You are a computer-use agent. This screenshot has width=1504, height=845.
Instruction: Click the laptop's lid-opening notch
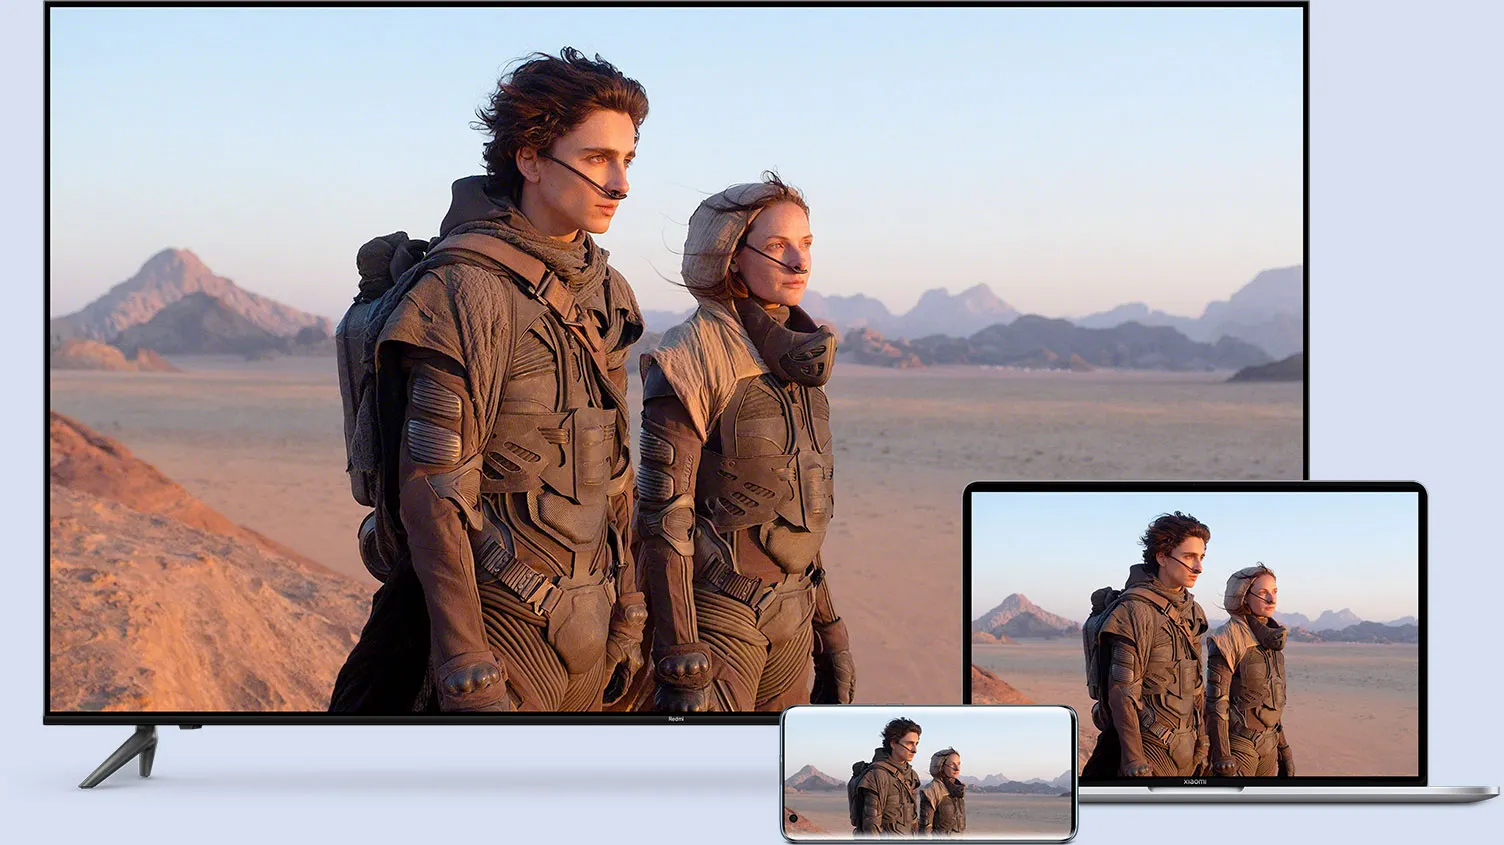(1194, 790)
